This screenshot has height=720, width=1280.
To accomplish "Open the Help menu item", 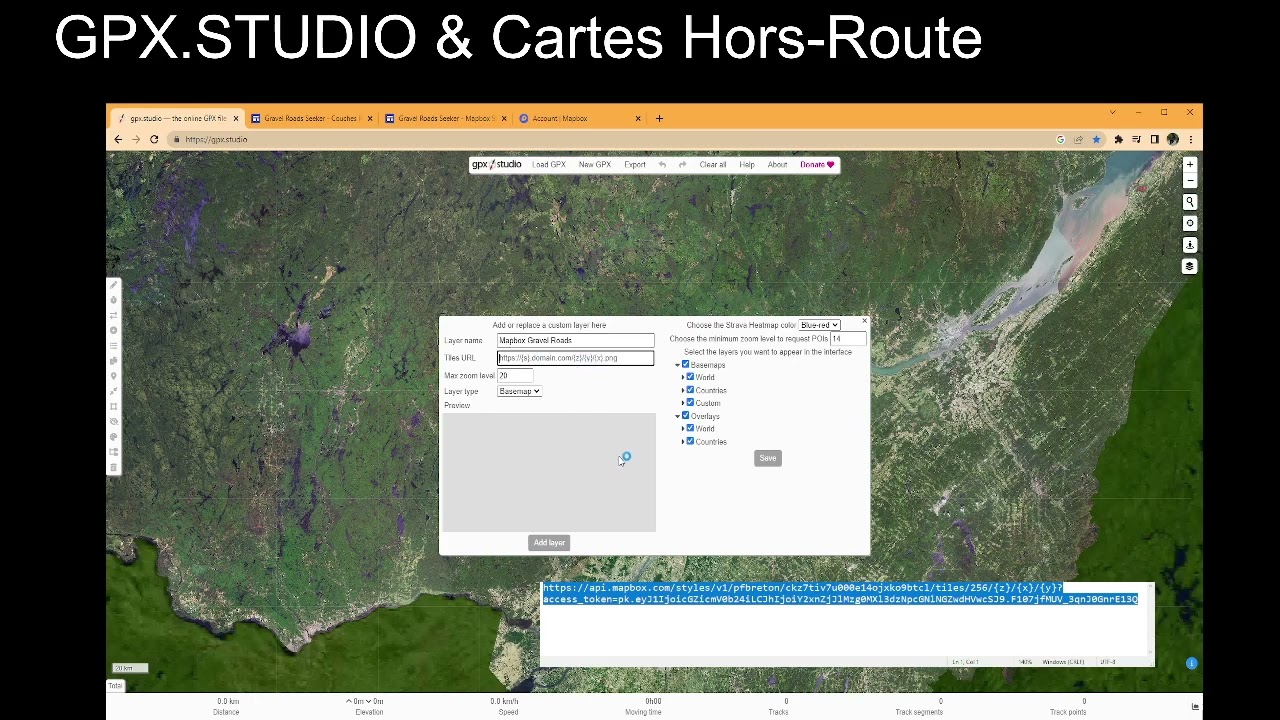I will pyautogui.click(x=747, y=165).
